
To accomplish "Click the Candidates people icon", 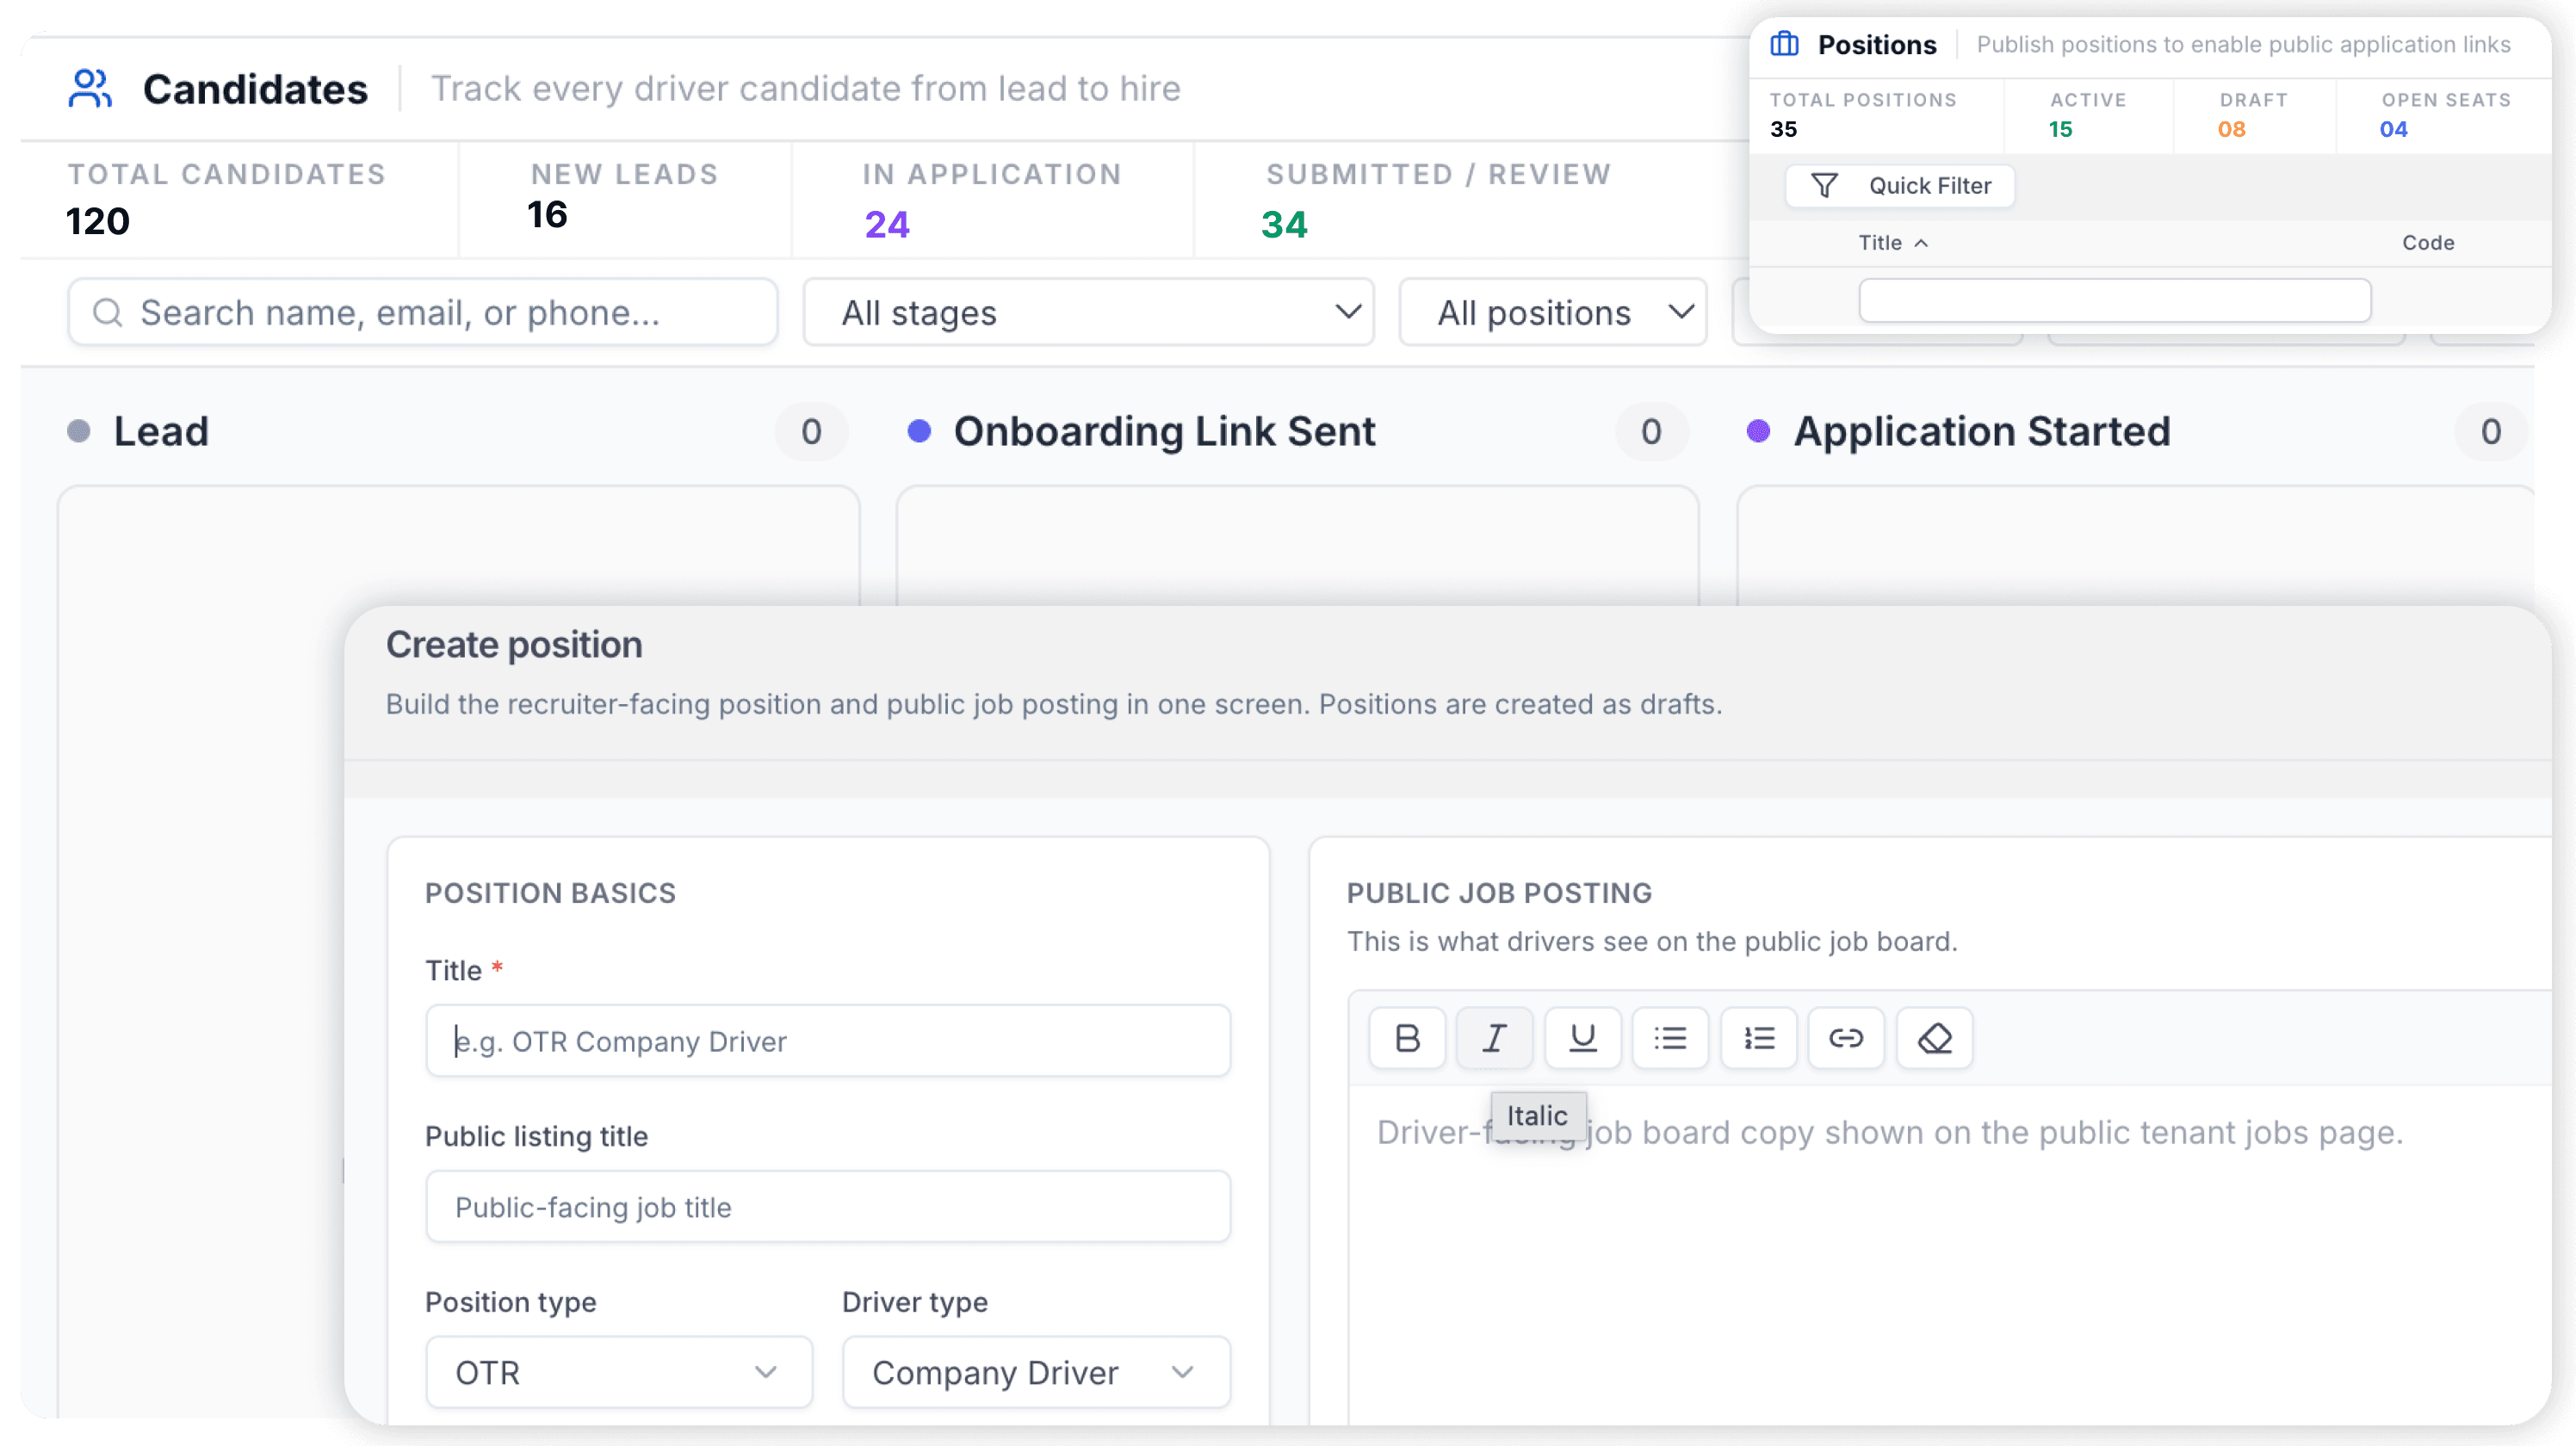I will pyautogui.click(x=90, y=88).
